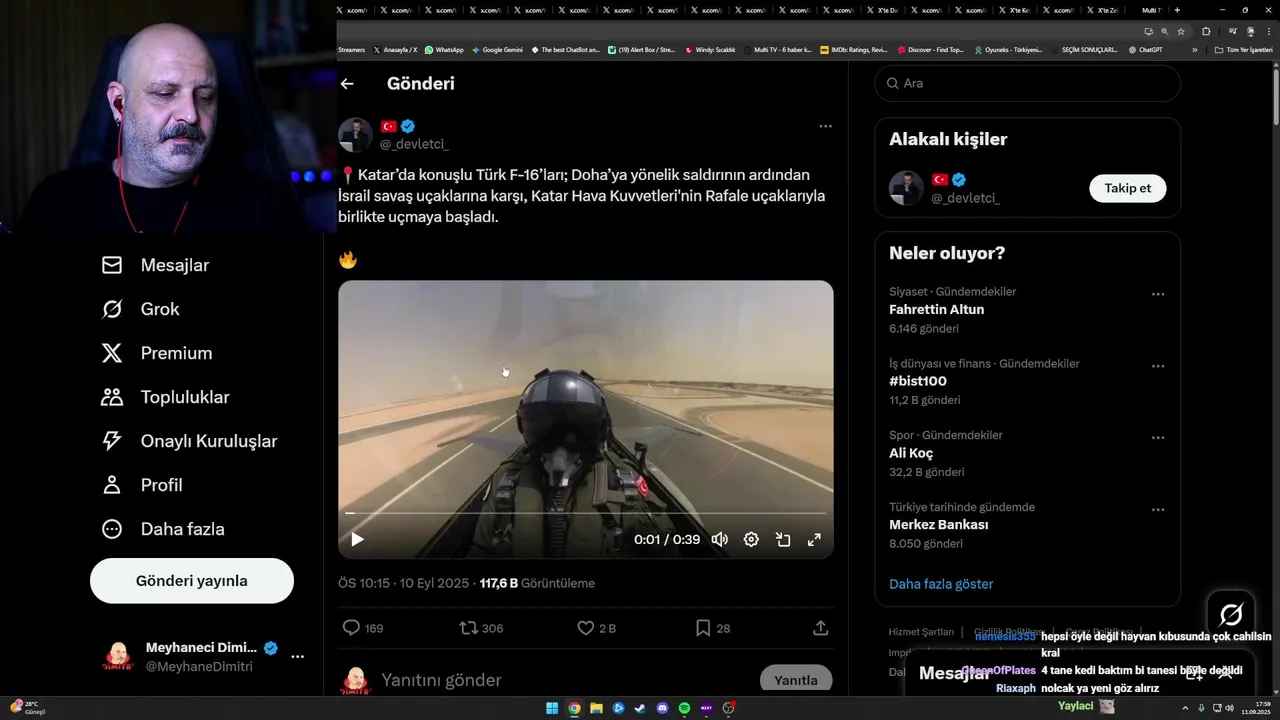1280x720 pixels.
Task: Play the video with the play button
Action: (x=357, y=540)
